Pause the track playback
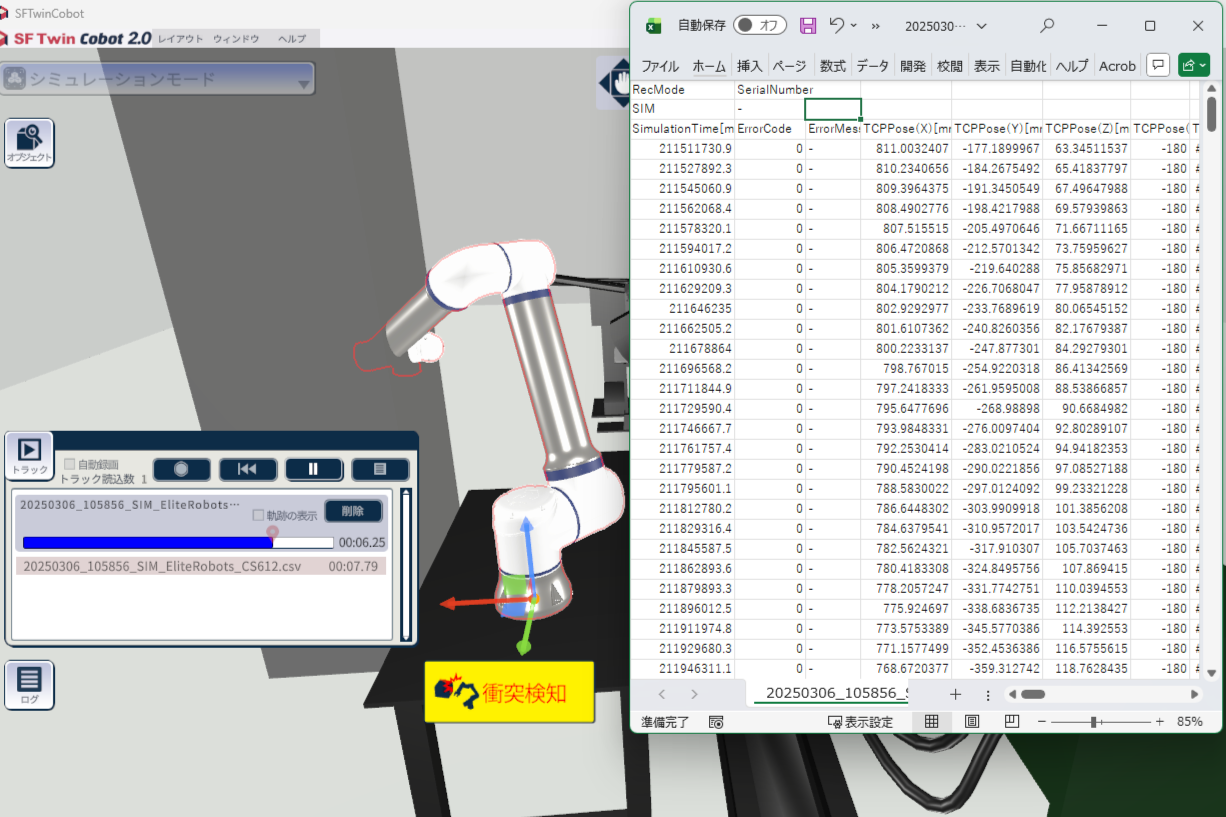This screenshot has width=1226, height=817. coord(313,469)
